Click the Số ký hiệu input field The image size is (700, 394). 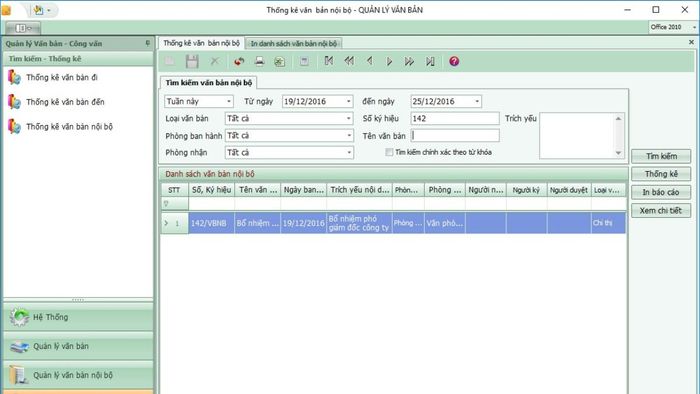(454, 118)
